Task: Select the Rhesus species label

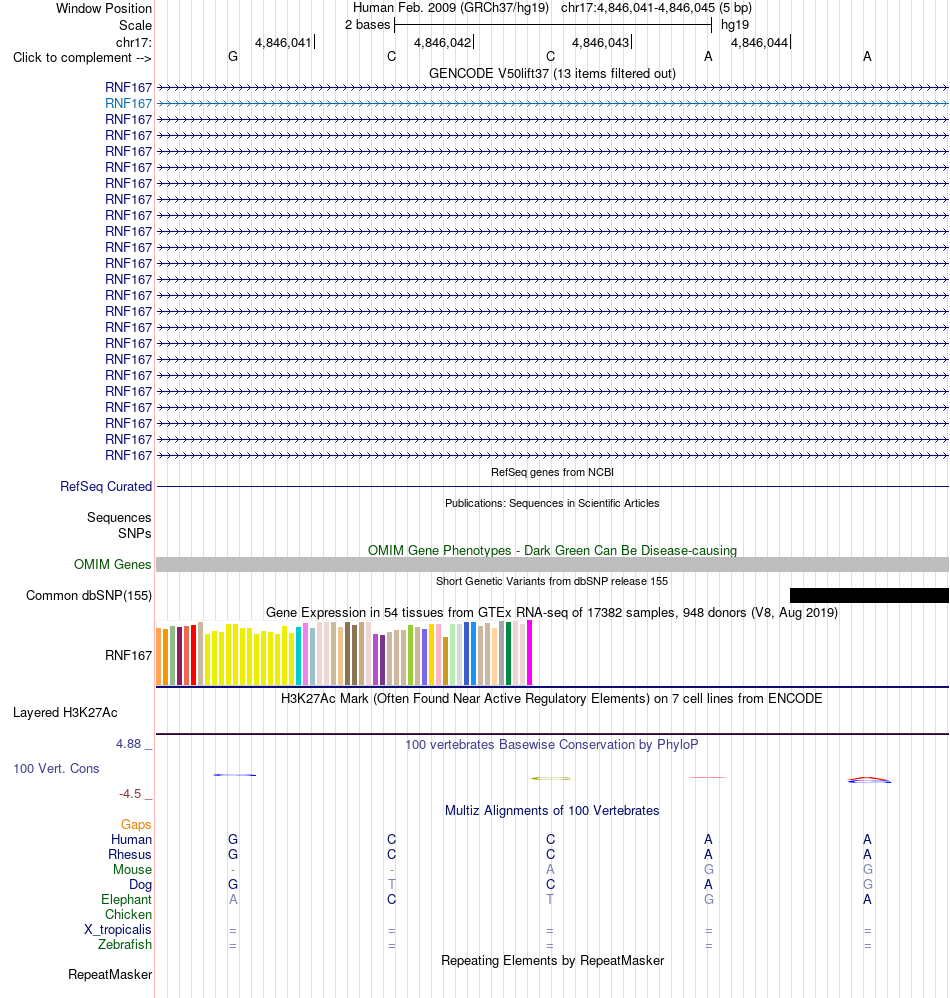Action: 130,854
